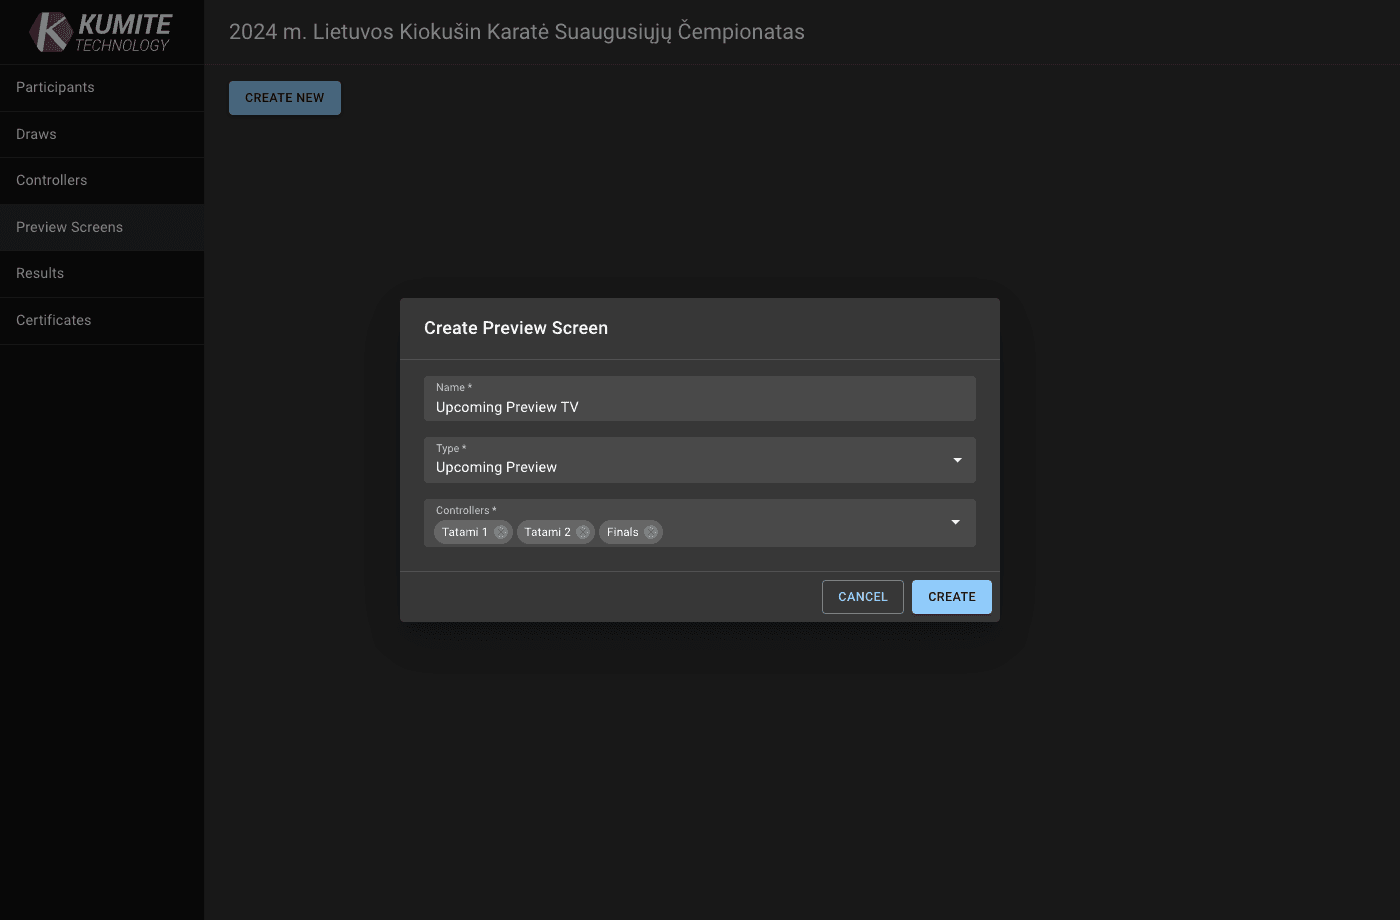The width and height of the screenshot is (1400, 920).
Task: Select the Finals chip label
Action: 622,532
